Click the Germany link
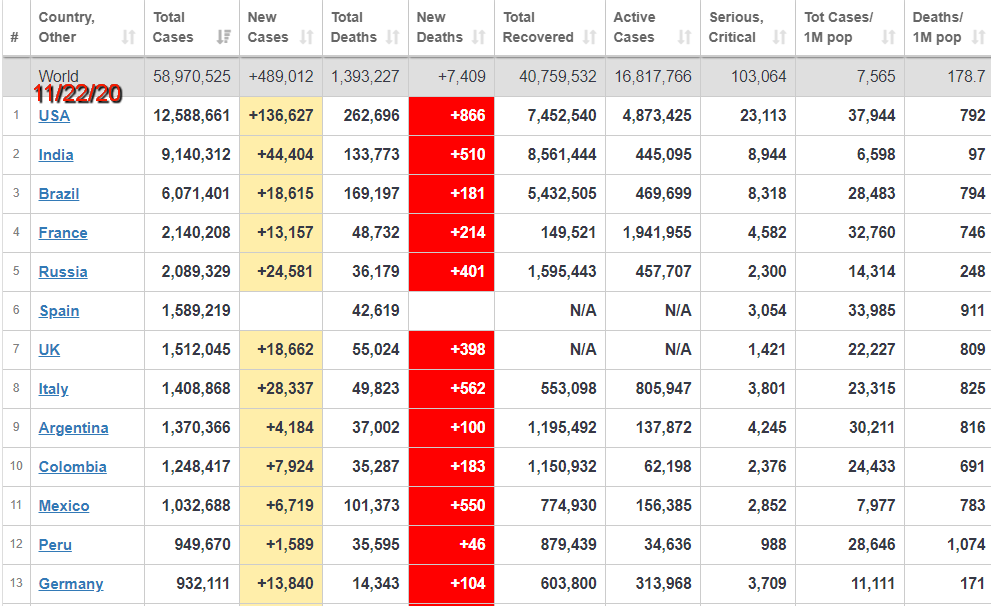This screenshot has height=606, width=991. [71, 584]
